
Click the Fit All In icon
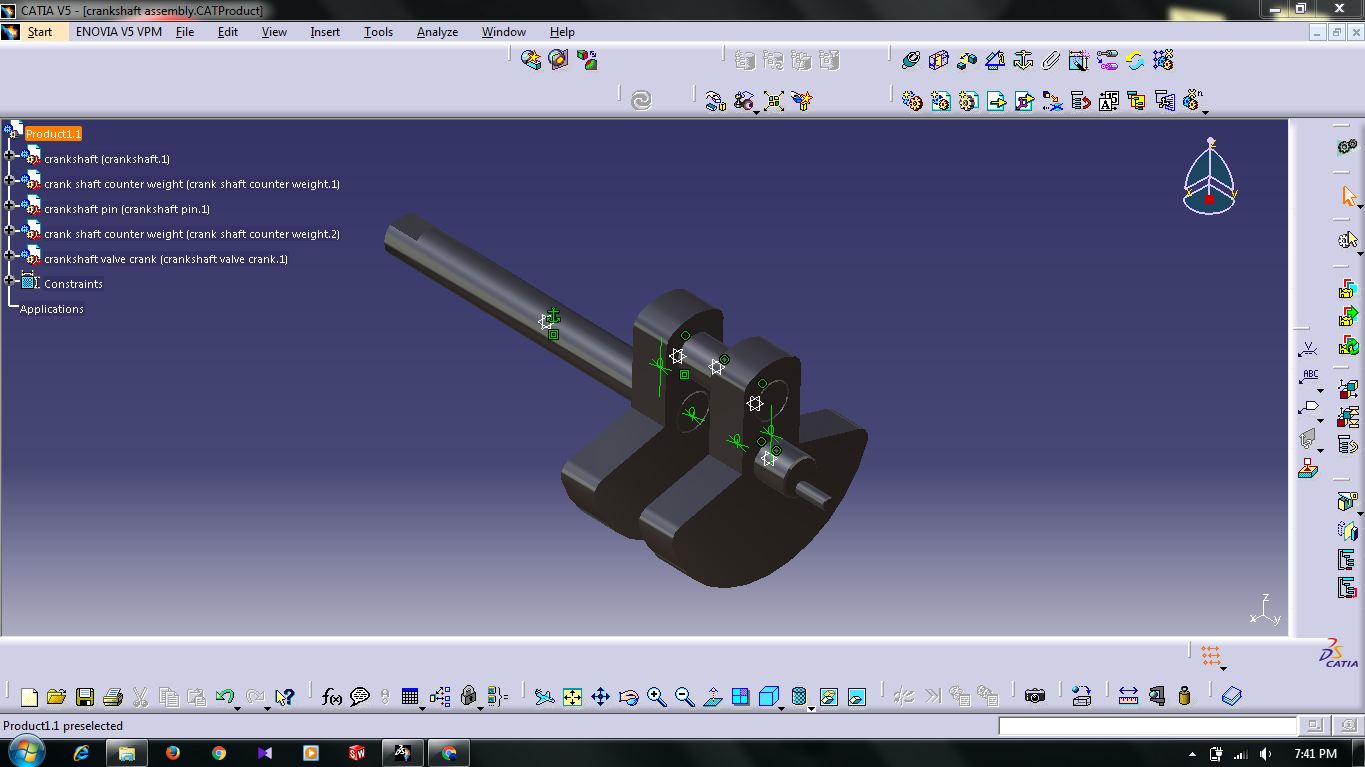click(x=572, y=697)
